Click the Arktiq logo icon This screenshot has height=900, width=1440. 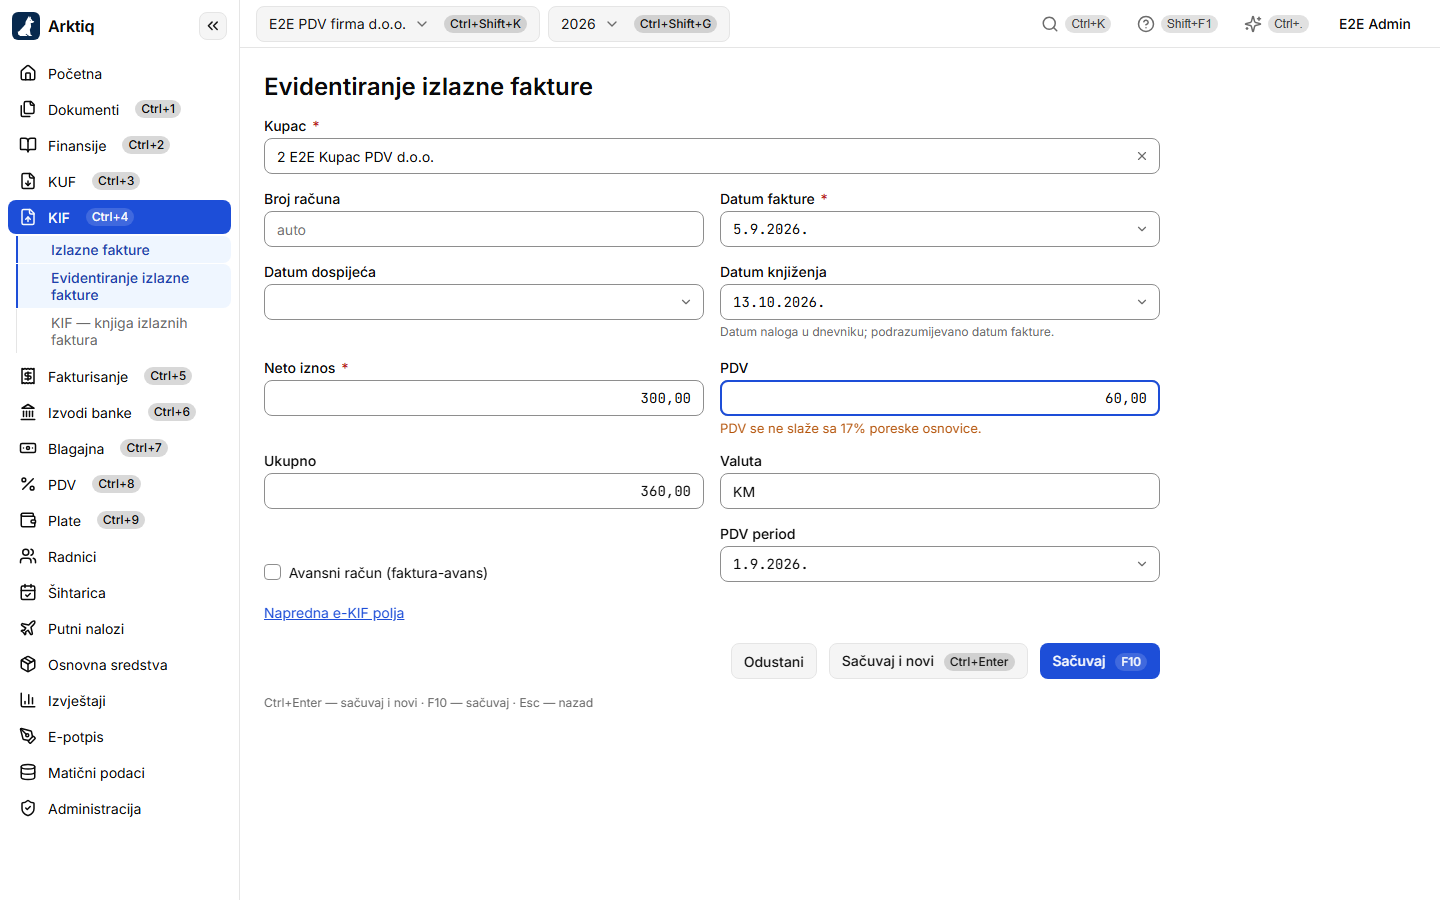point(26,26)
